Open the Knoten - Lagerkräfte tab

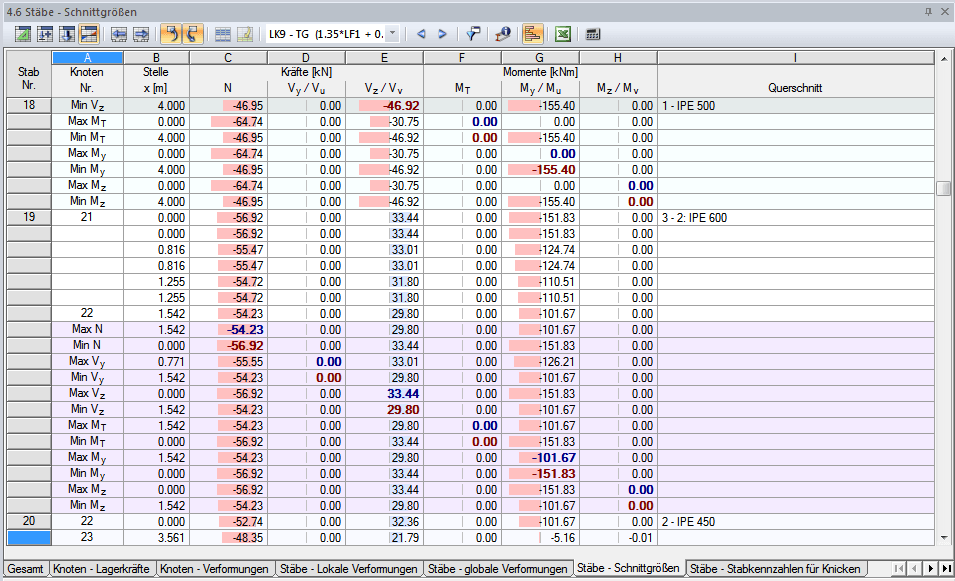click(x=101, y=569)
